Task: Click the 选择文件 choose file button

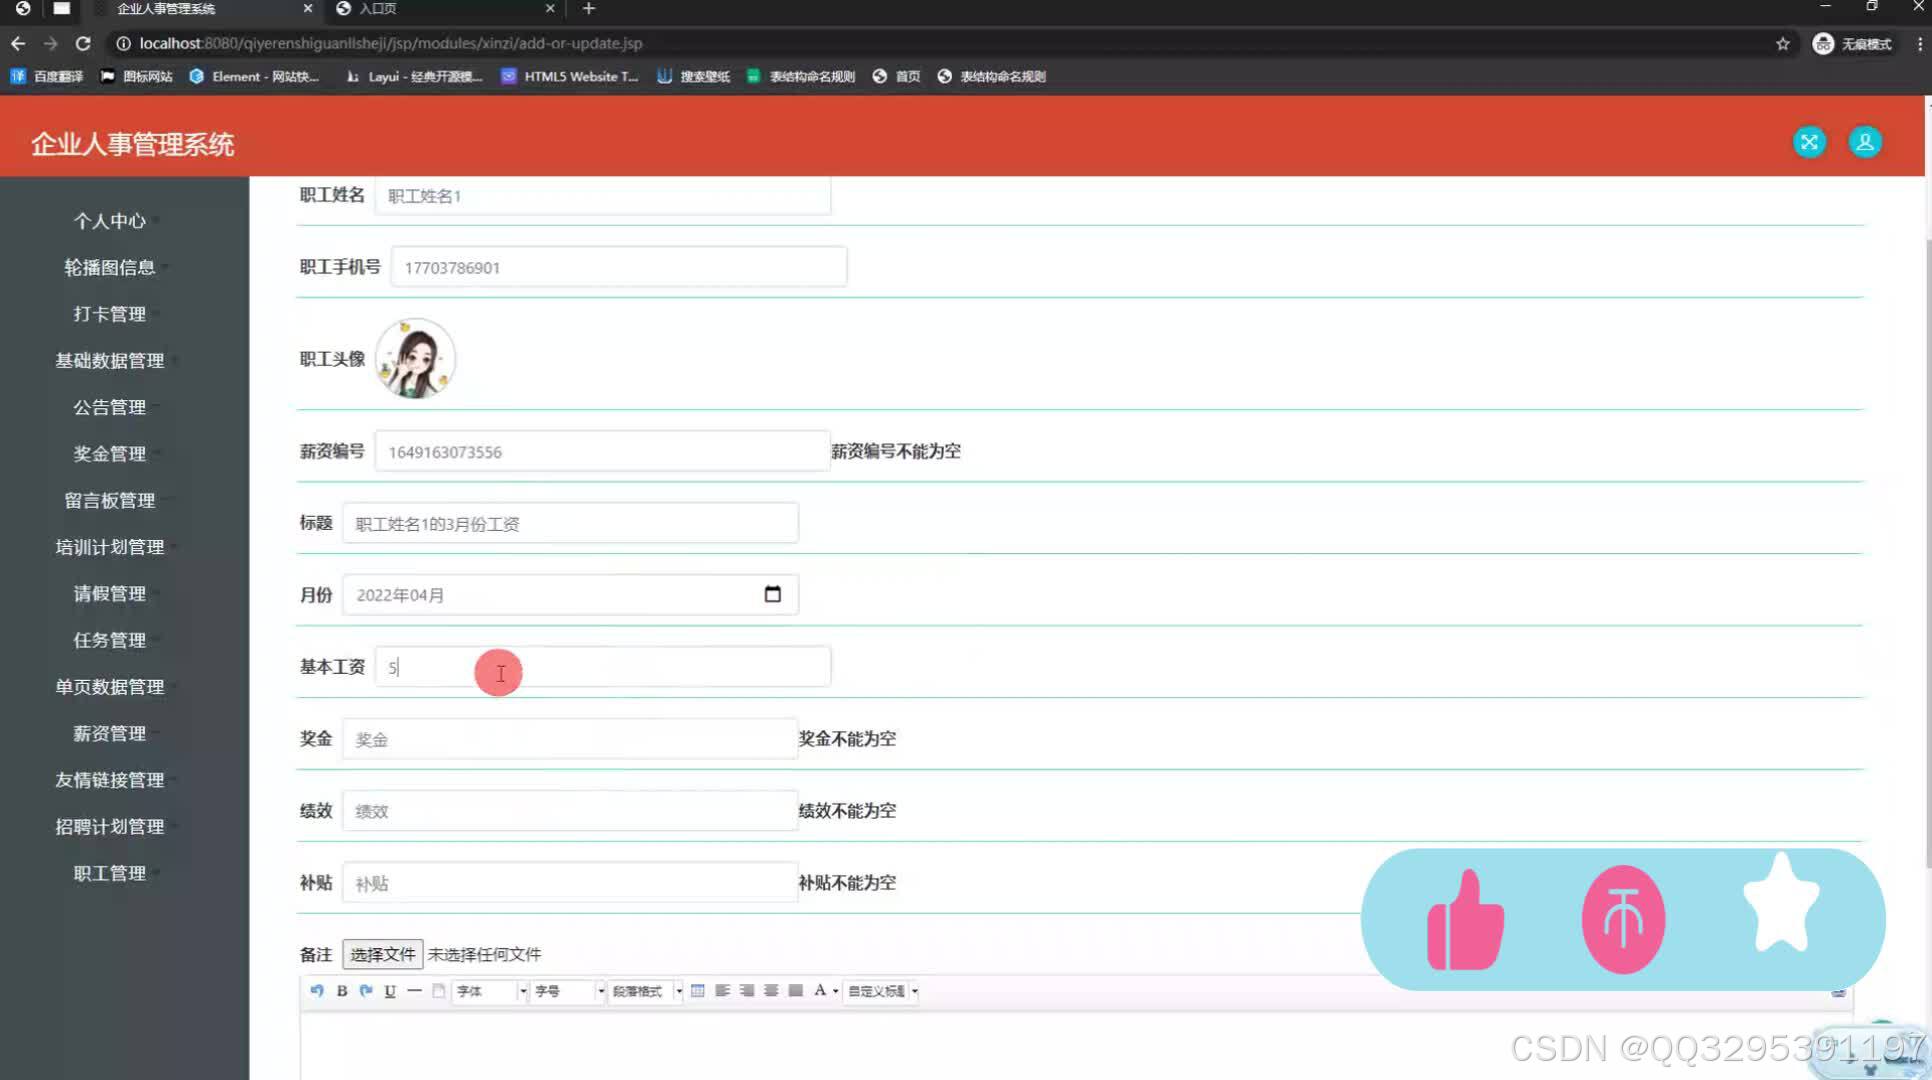Action: (x=381, y=953)
